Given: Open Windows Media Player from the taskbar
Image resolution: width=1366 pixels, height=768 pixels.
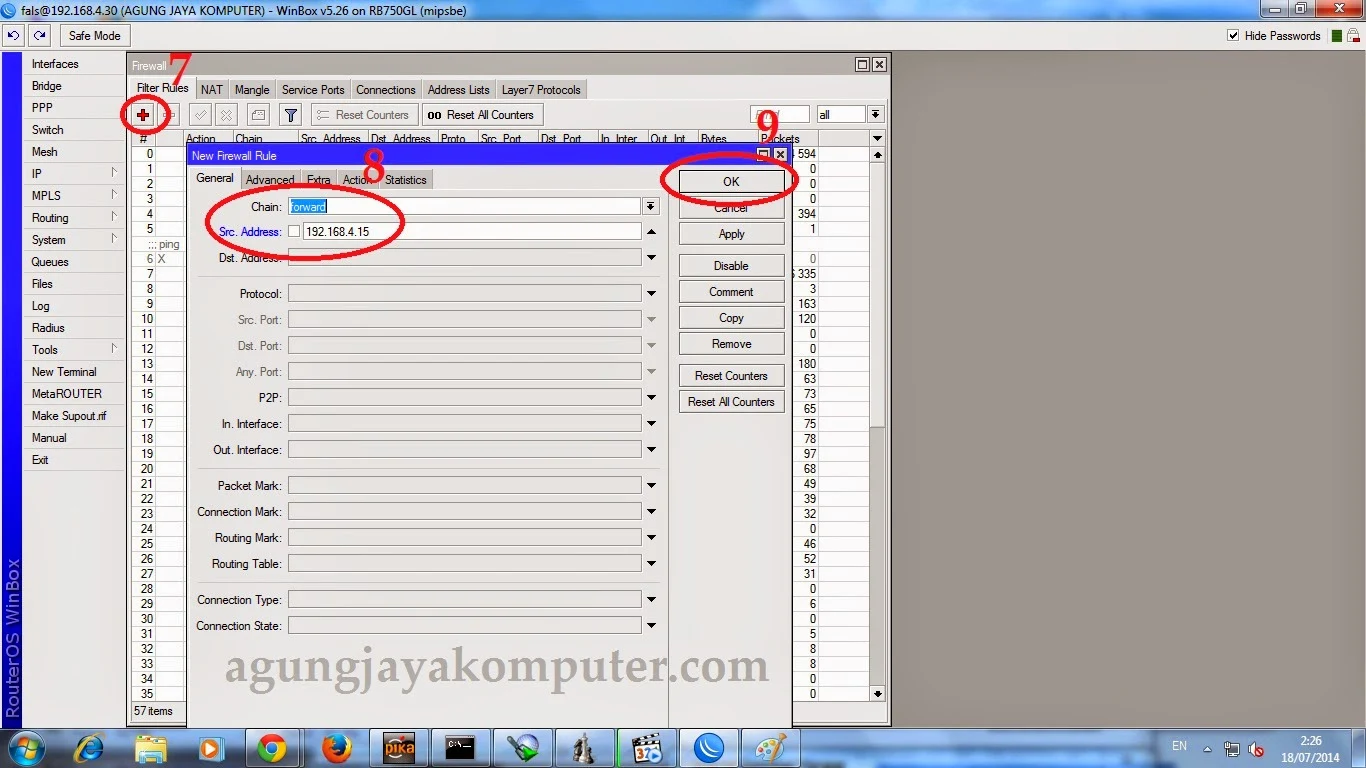Looking at the screenshot, I should point(209,748).
